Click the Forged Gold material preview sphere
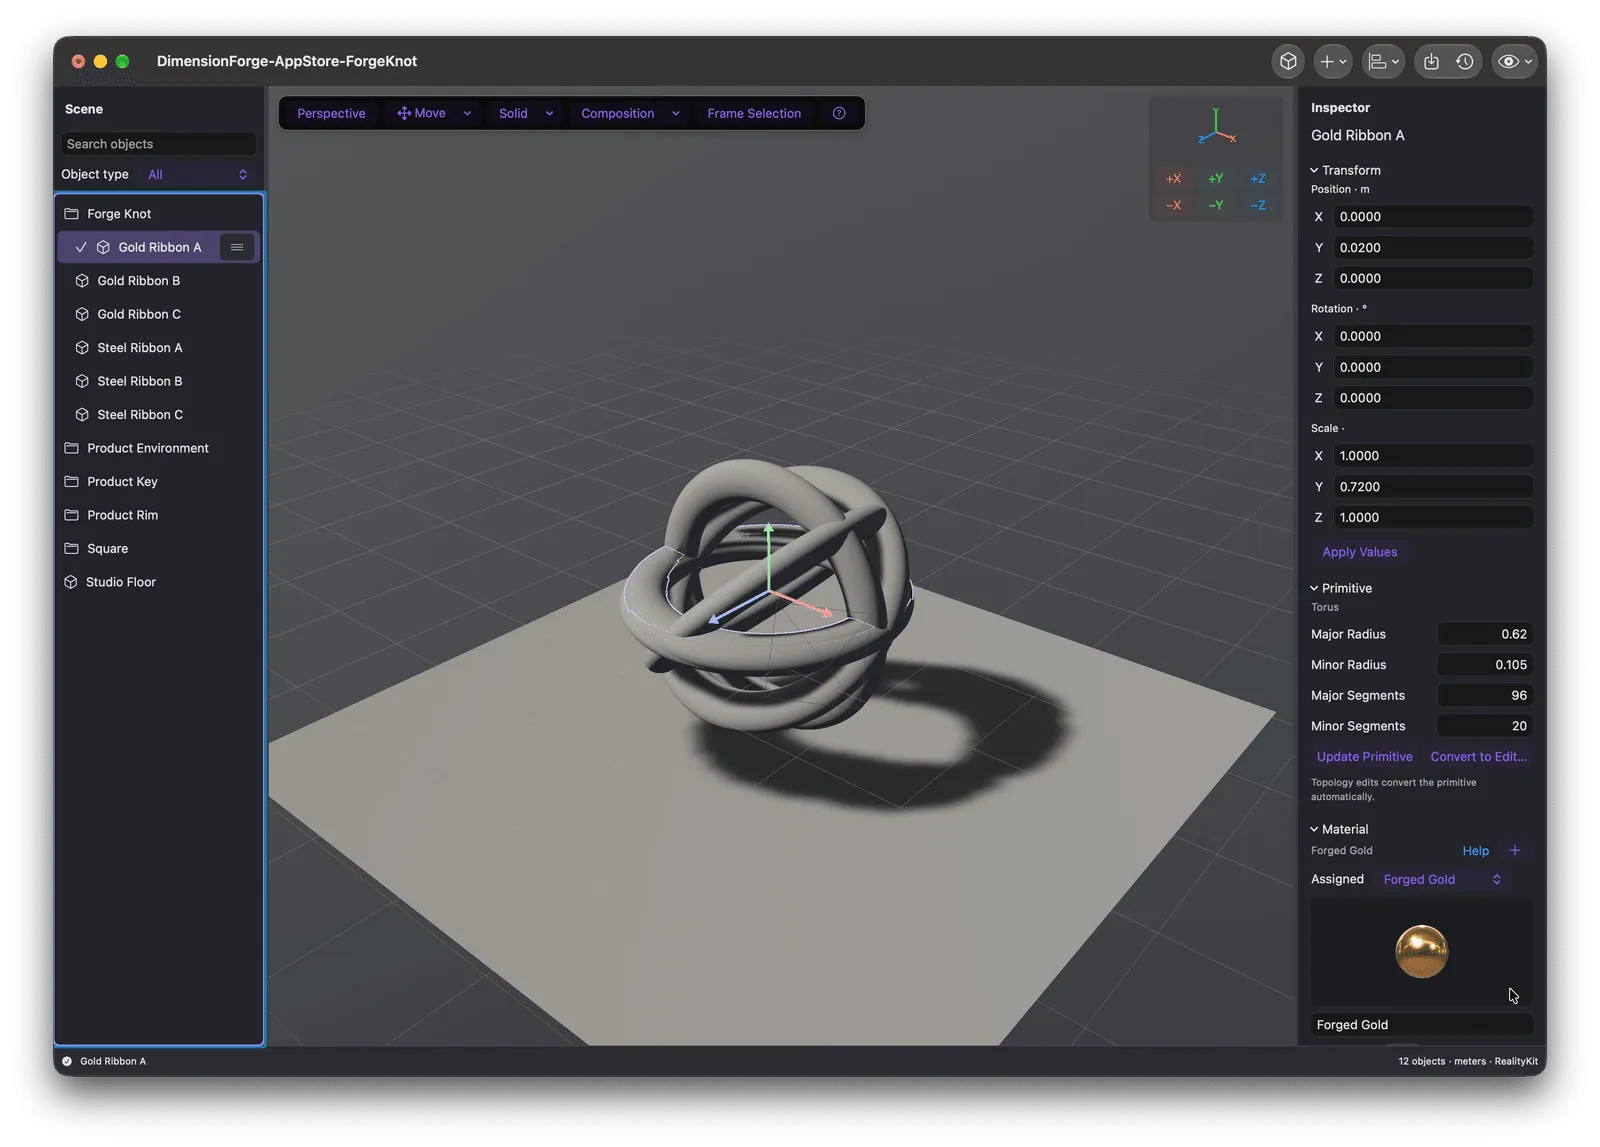This screenshot has width=1600, height=1147. (1421, 951)
